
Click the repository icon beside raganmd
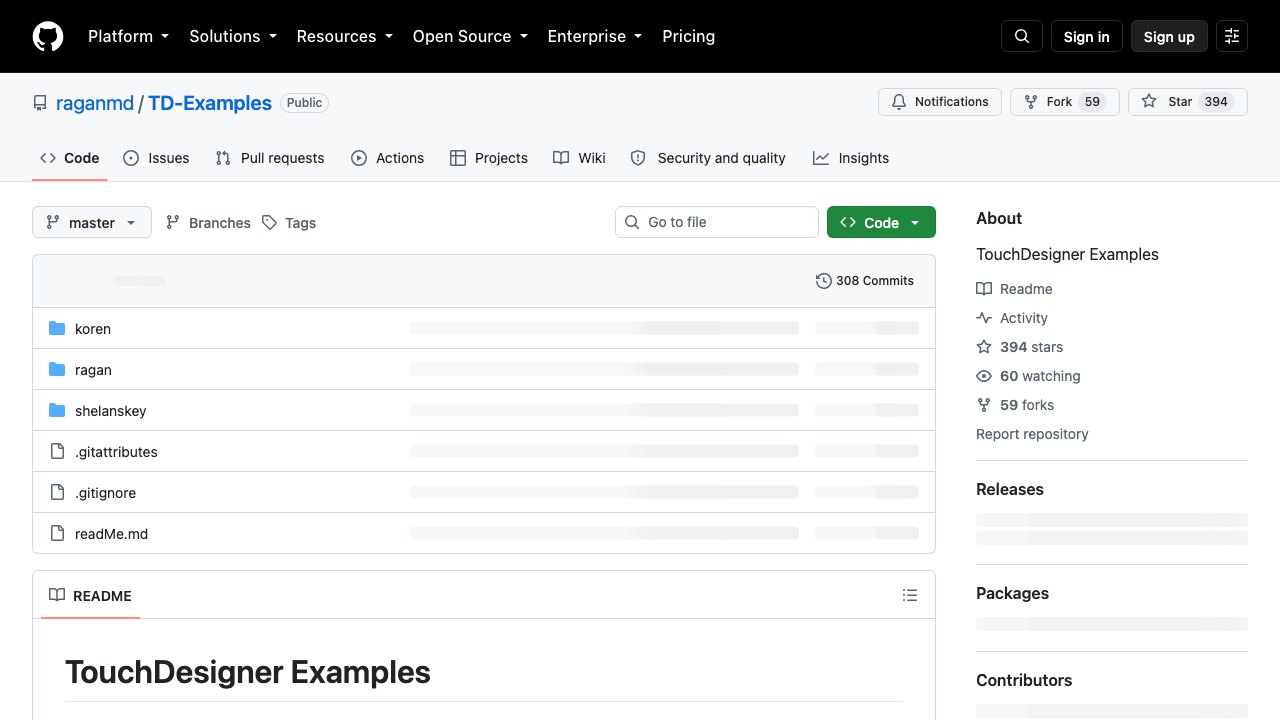point(40,103)
